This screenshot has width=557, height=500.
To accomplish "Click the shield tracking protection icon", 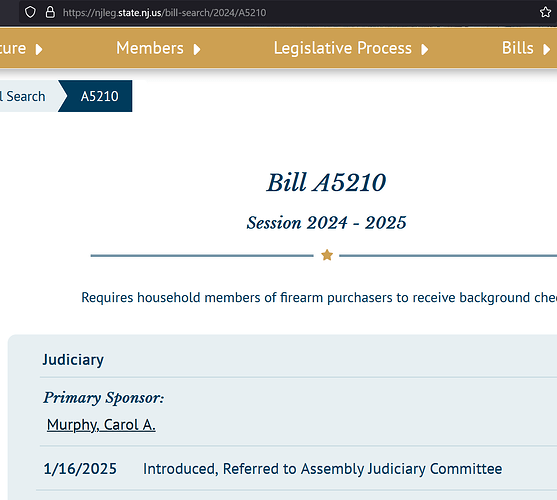I will (30, 12).
